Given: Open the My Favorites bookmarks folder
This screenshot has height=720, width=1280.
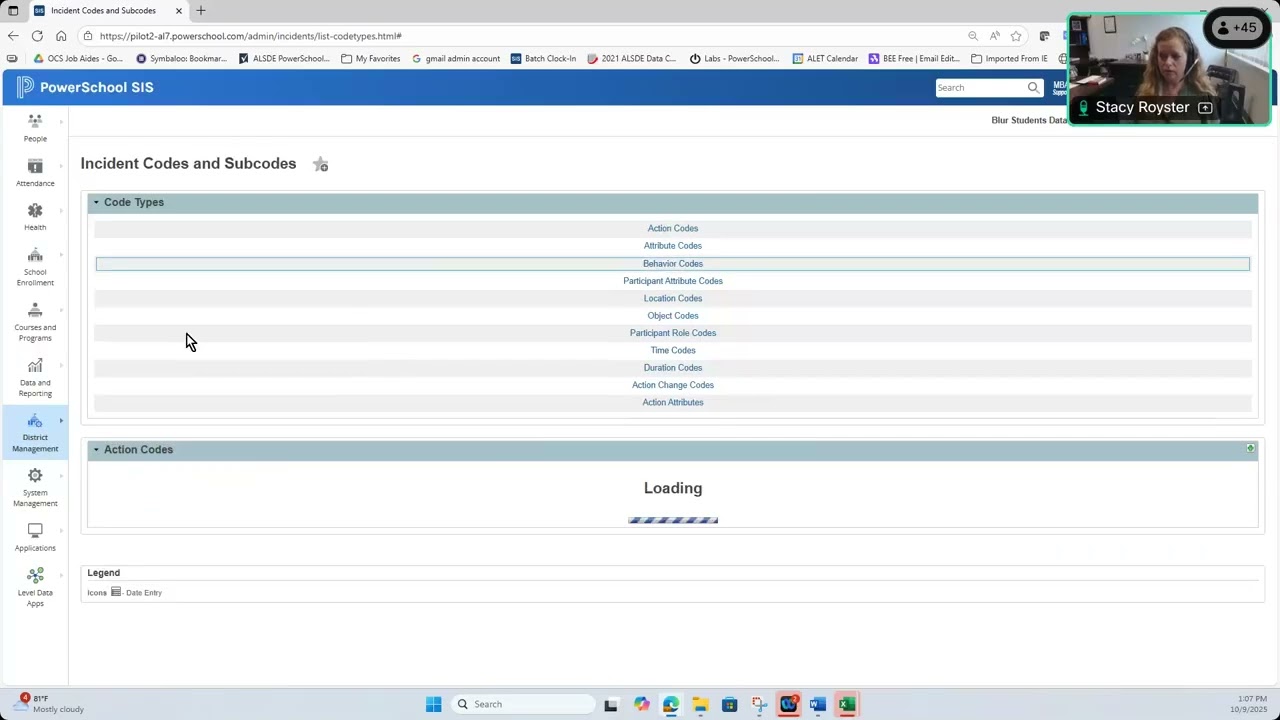Looking at the screenshot, I should (x=371, y=58).
